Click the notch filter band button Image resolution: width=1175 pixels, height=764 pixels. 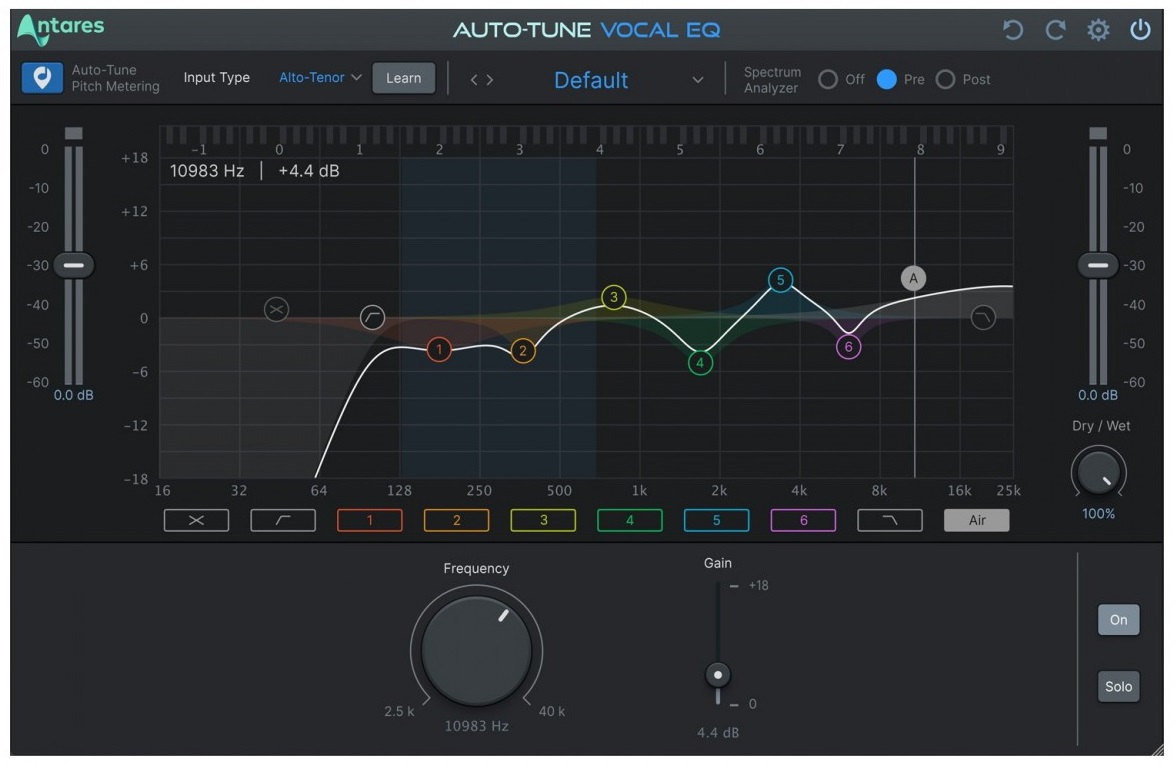pyautogui.click(x=196, y=520)
